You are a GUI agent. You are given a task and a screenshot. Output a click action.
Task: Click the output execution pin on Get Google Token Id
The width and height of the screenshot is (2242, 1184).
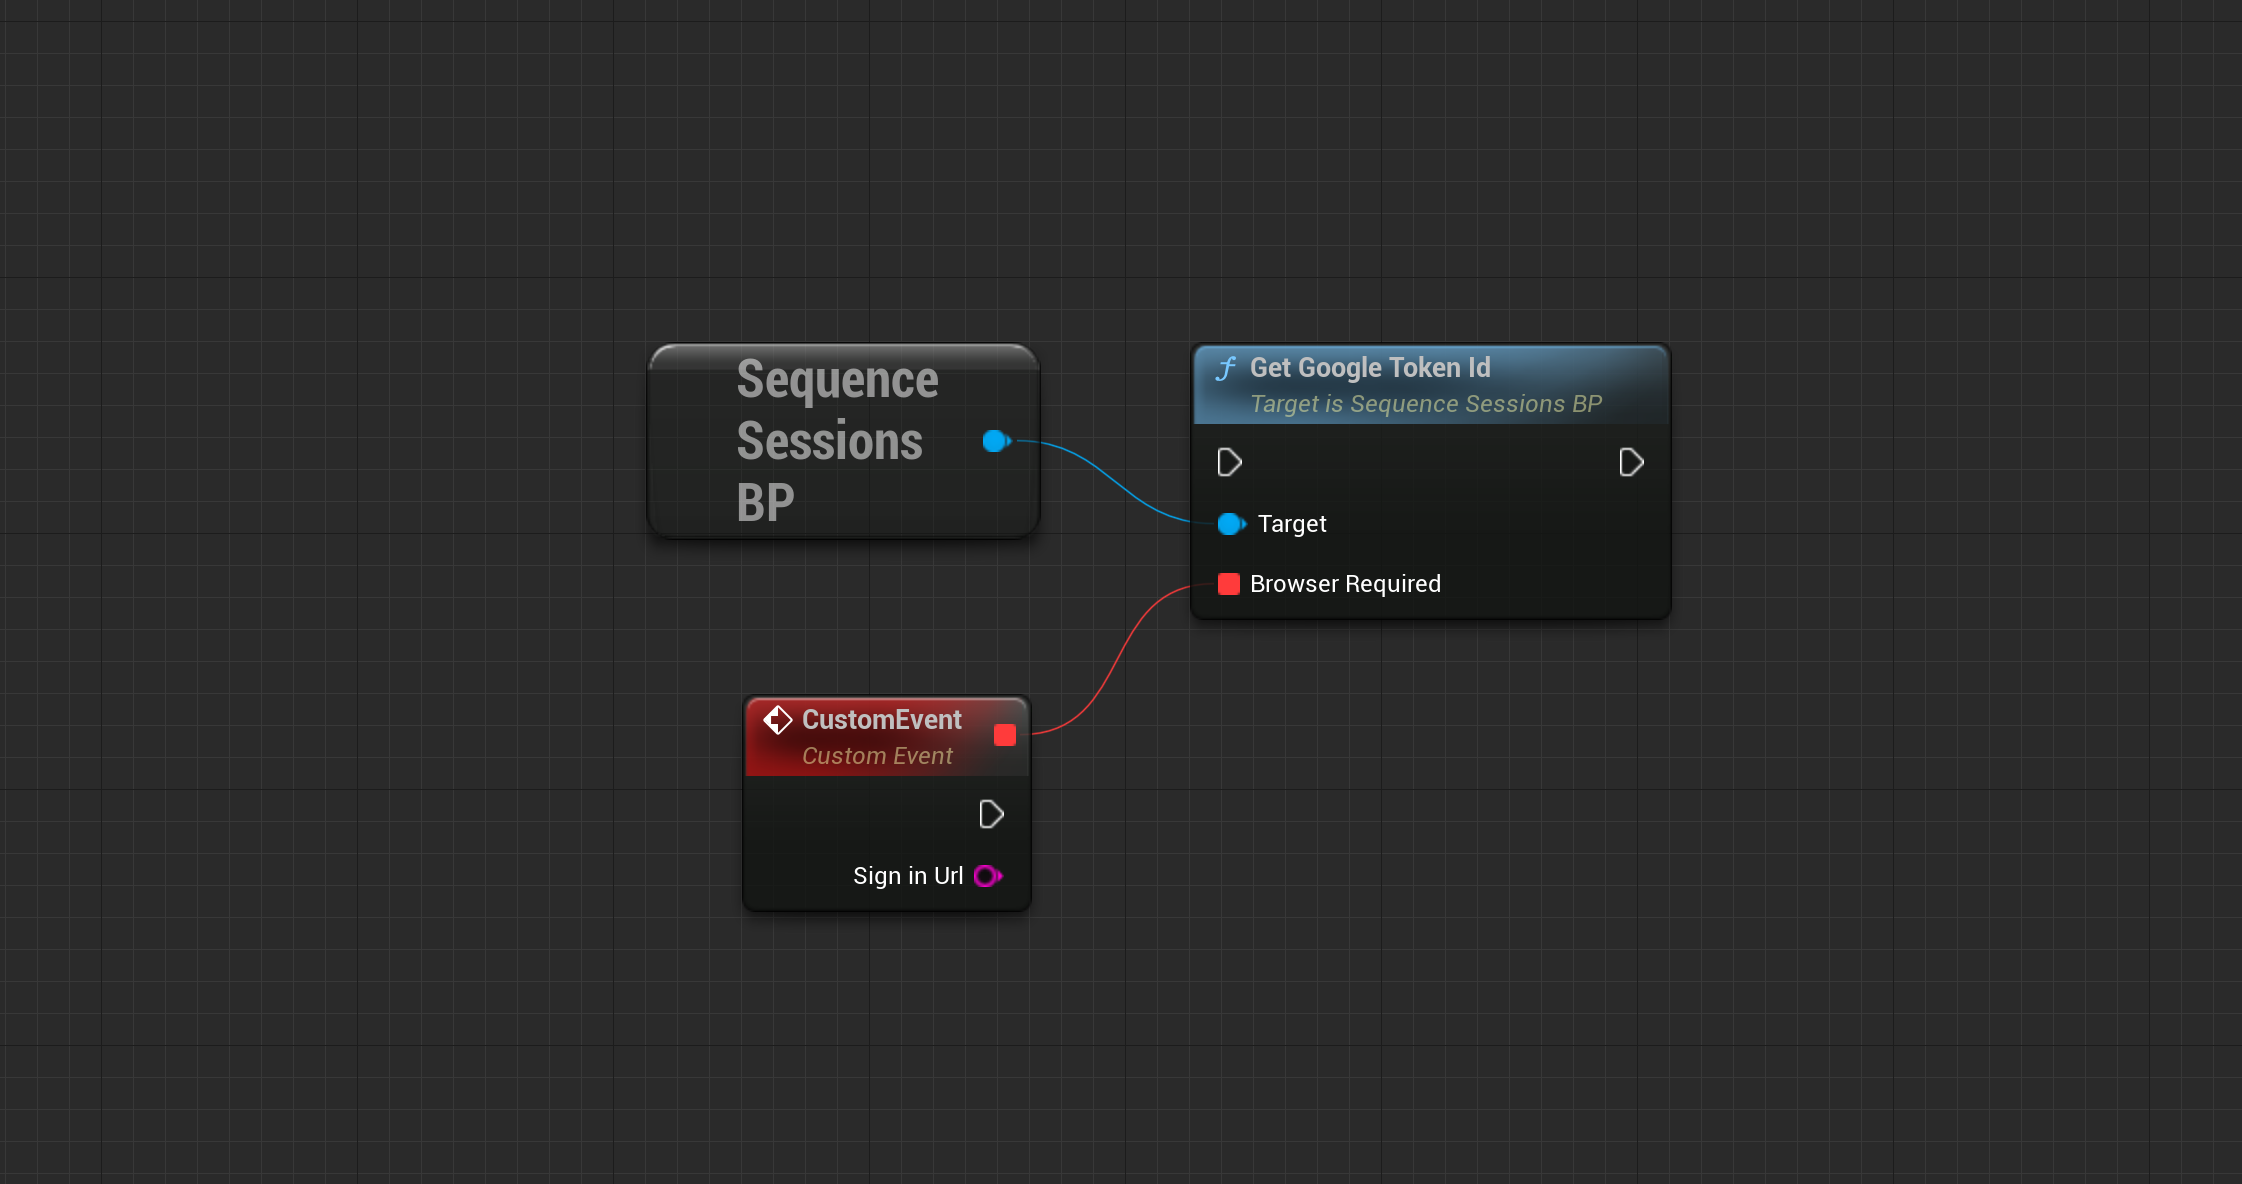click(x=1631, y=462)
